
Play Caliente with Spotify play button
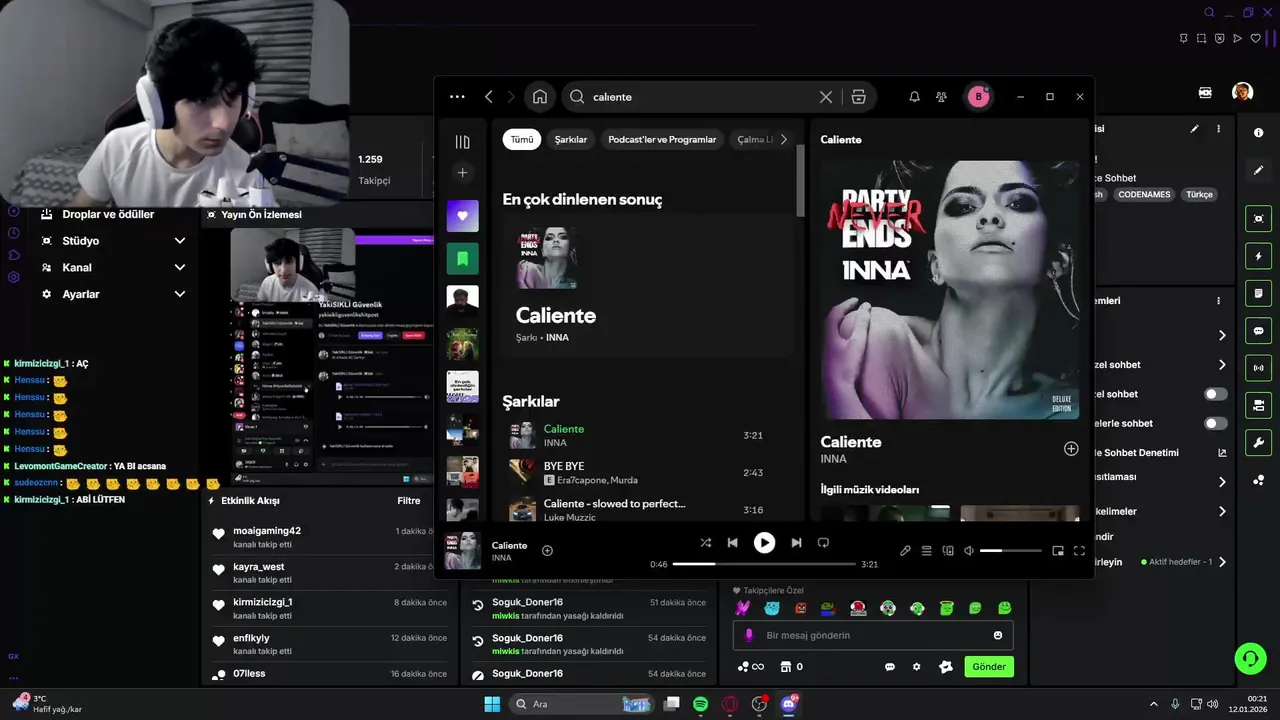pos(764,542)
